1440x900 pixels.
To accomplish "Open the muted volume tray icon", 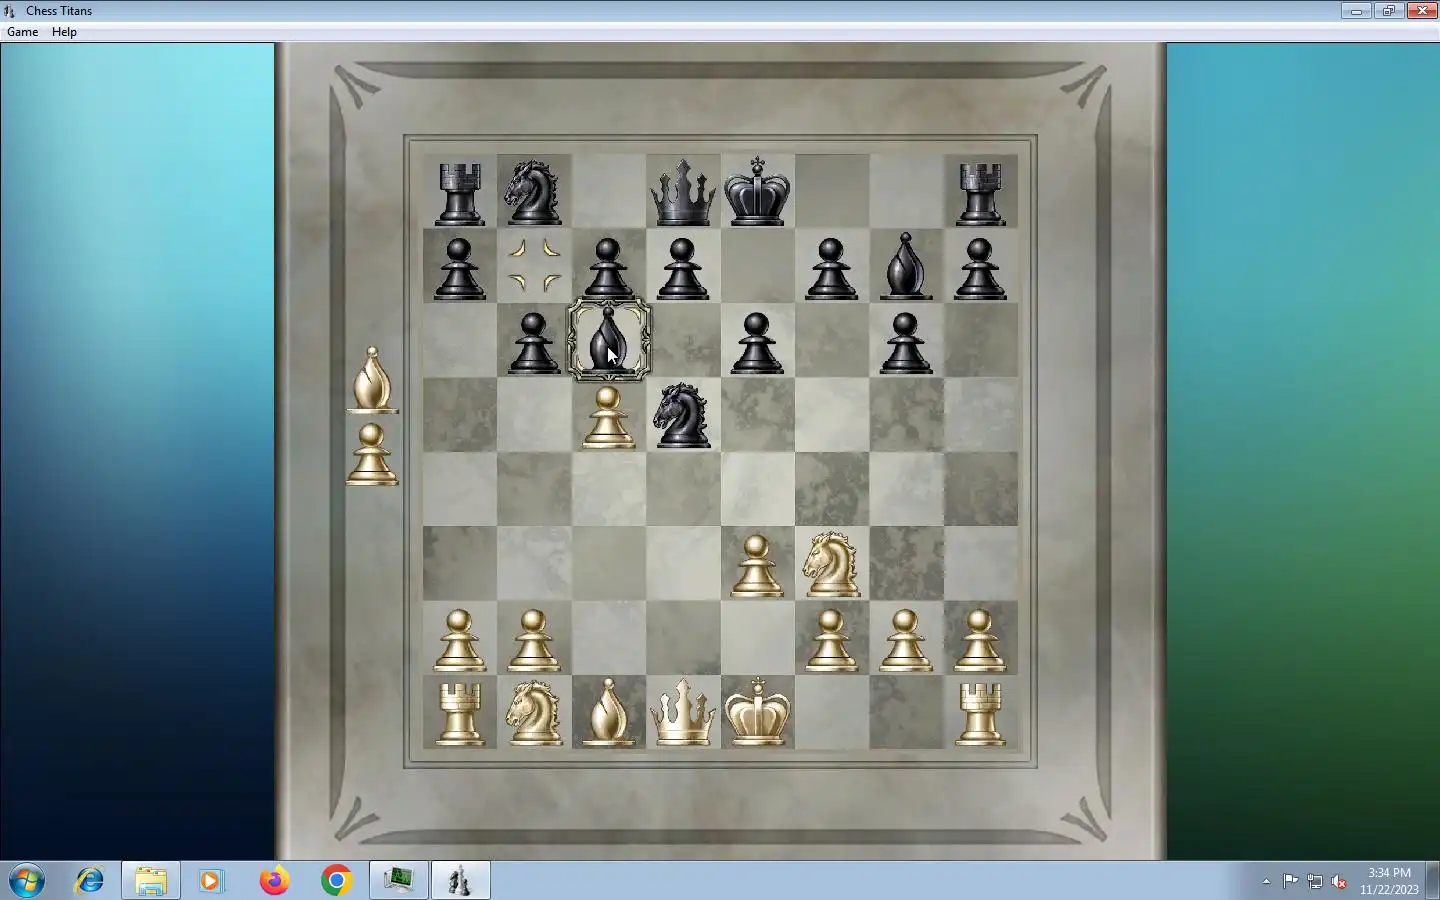I will pos(1339,881).
